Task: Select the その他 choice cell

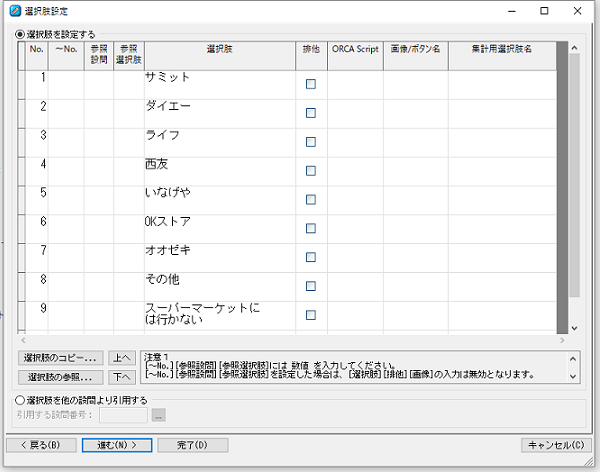Action: click(x=220, y=287)
